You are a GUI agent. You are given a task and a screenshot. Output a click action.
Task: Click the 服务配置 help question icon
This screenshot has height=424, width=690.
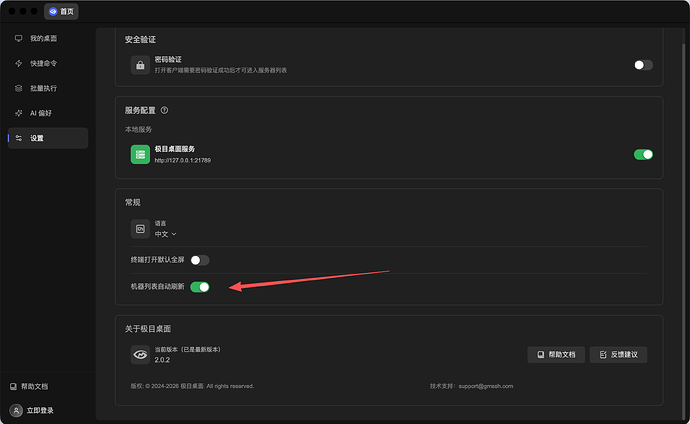[164, 110]
